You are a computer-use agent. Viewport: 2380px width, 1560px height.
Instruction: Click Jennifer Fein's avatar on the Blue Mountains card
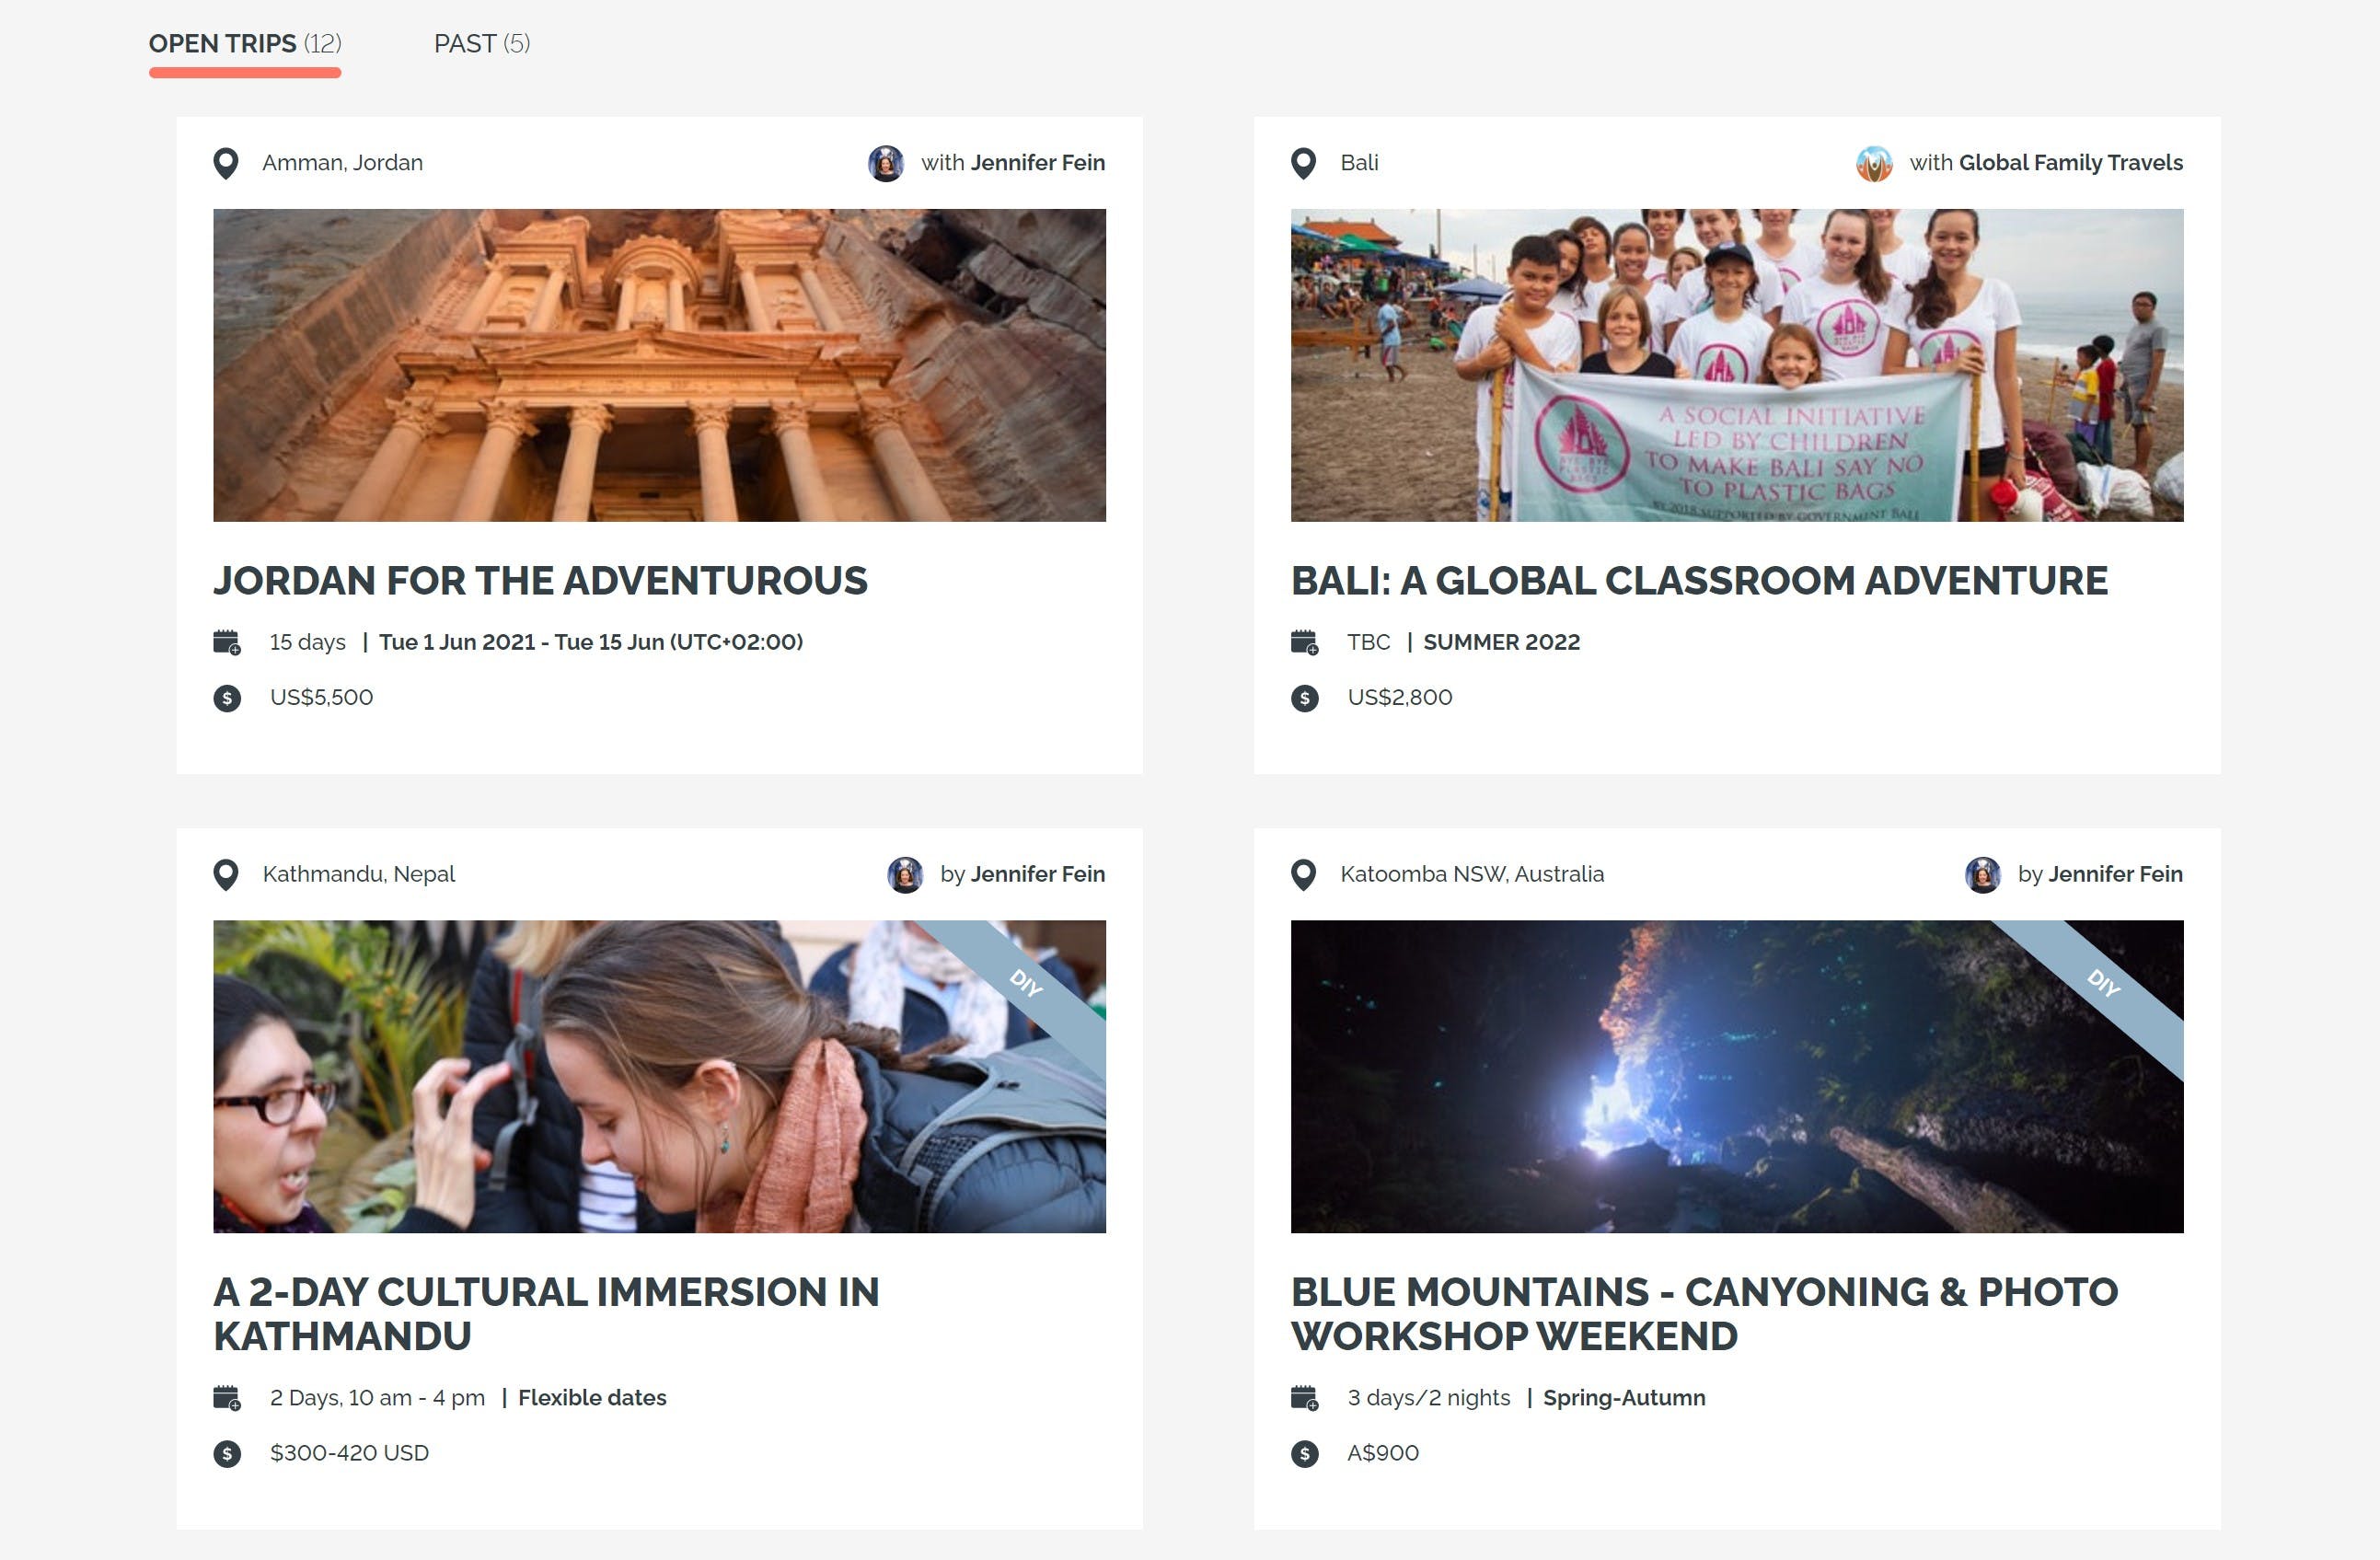[1982, 875]
